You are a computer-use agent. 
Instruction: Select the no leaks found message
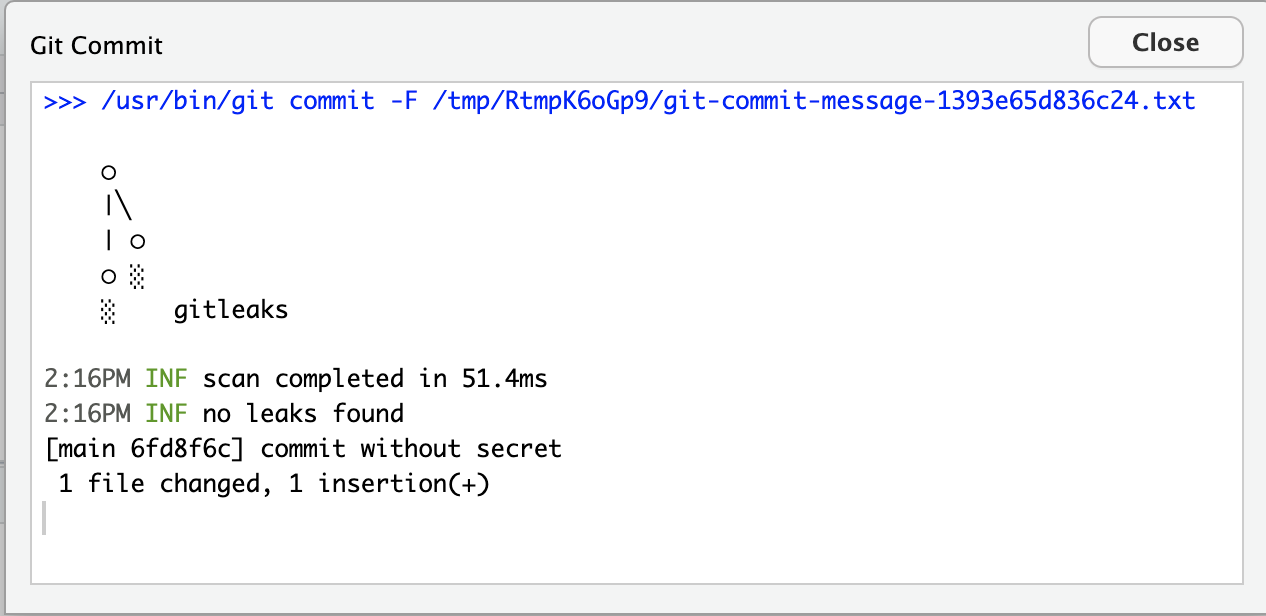pyautogui.click(x=300, y=413)
